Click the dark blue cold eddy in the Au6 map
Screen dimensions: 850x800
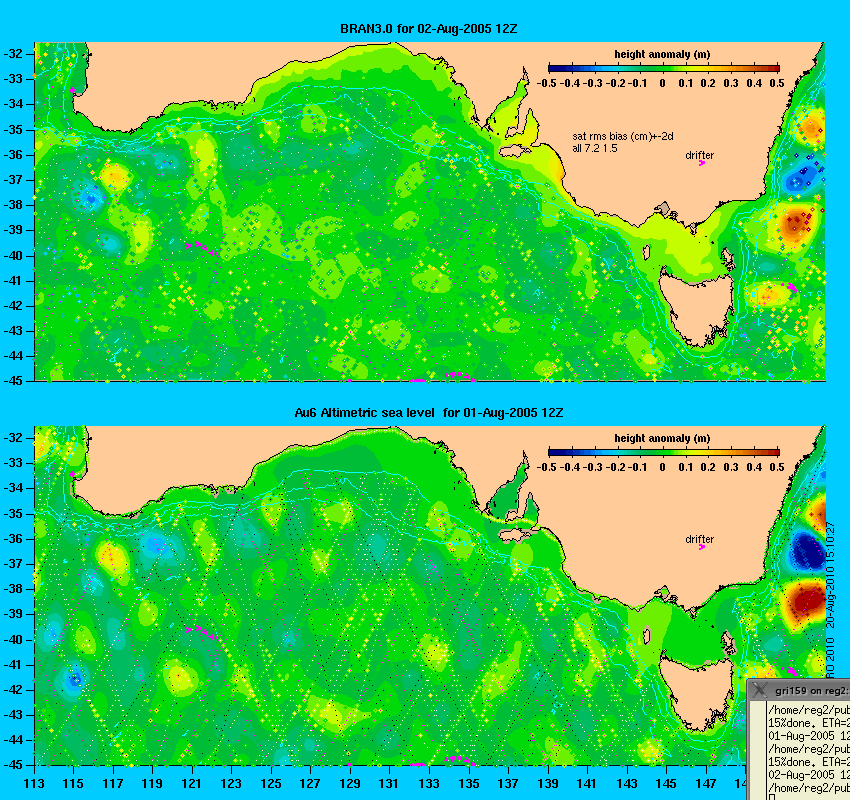point(809,552)
